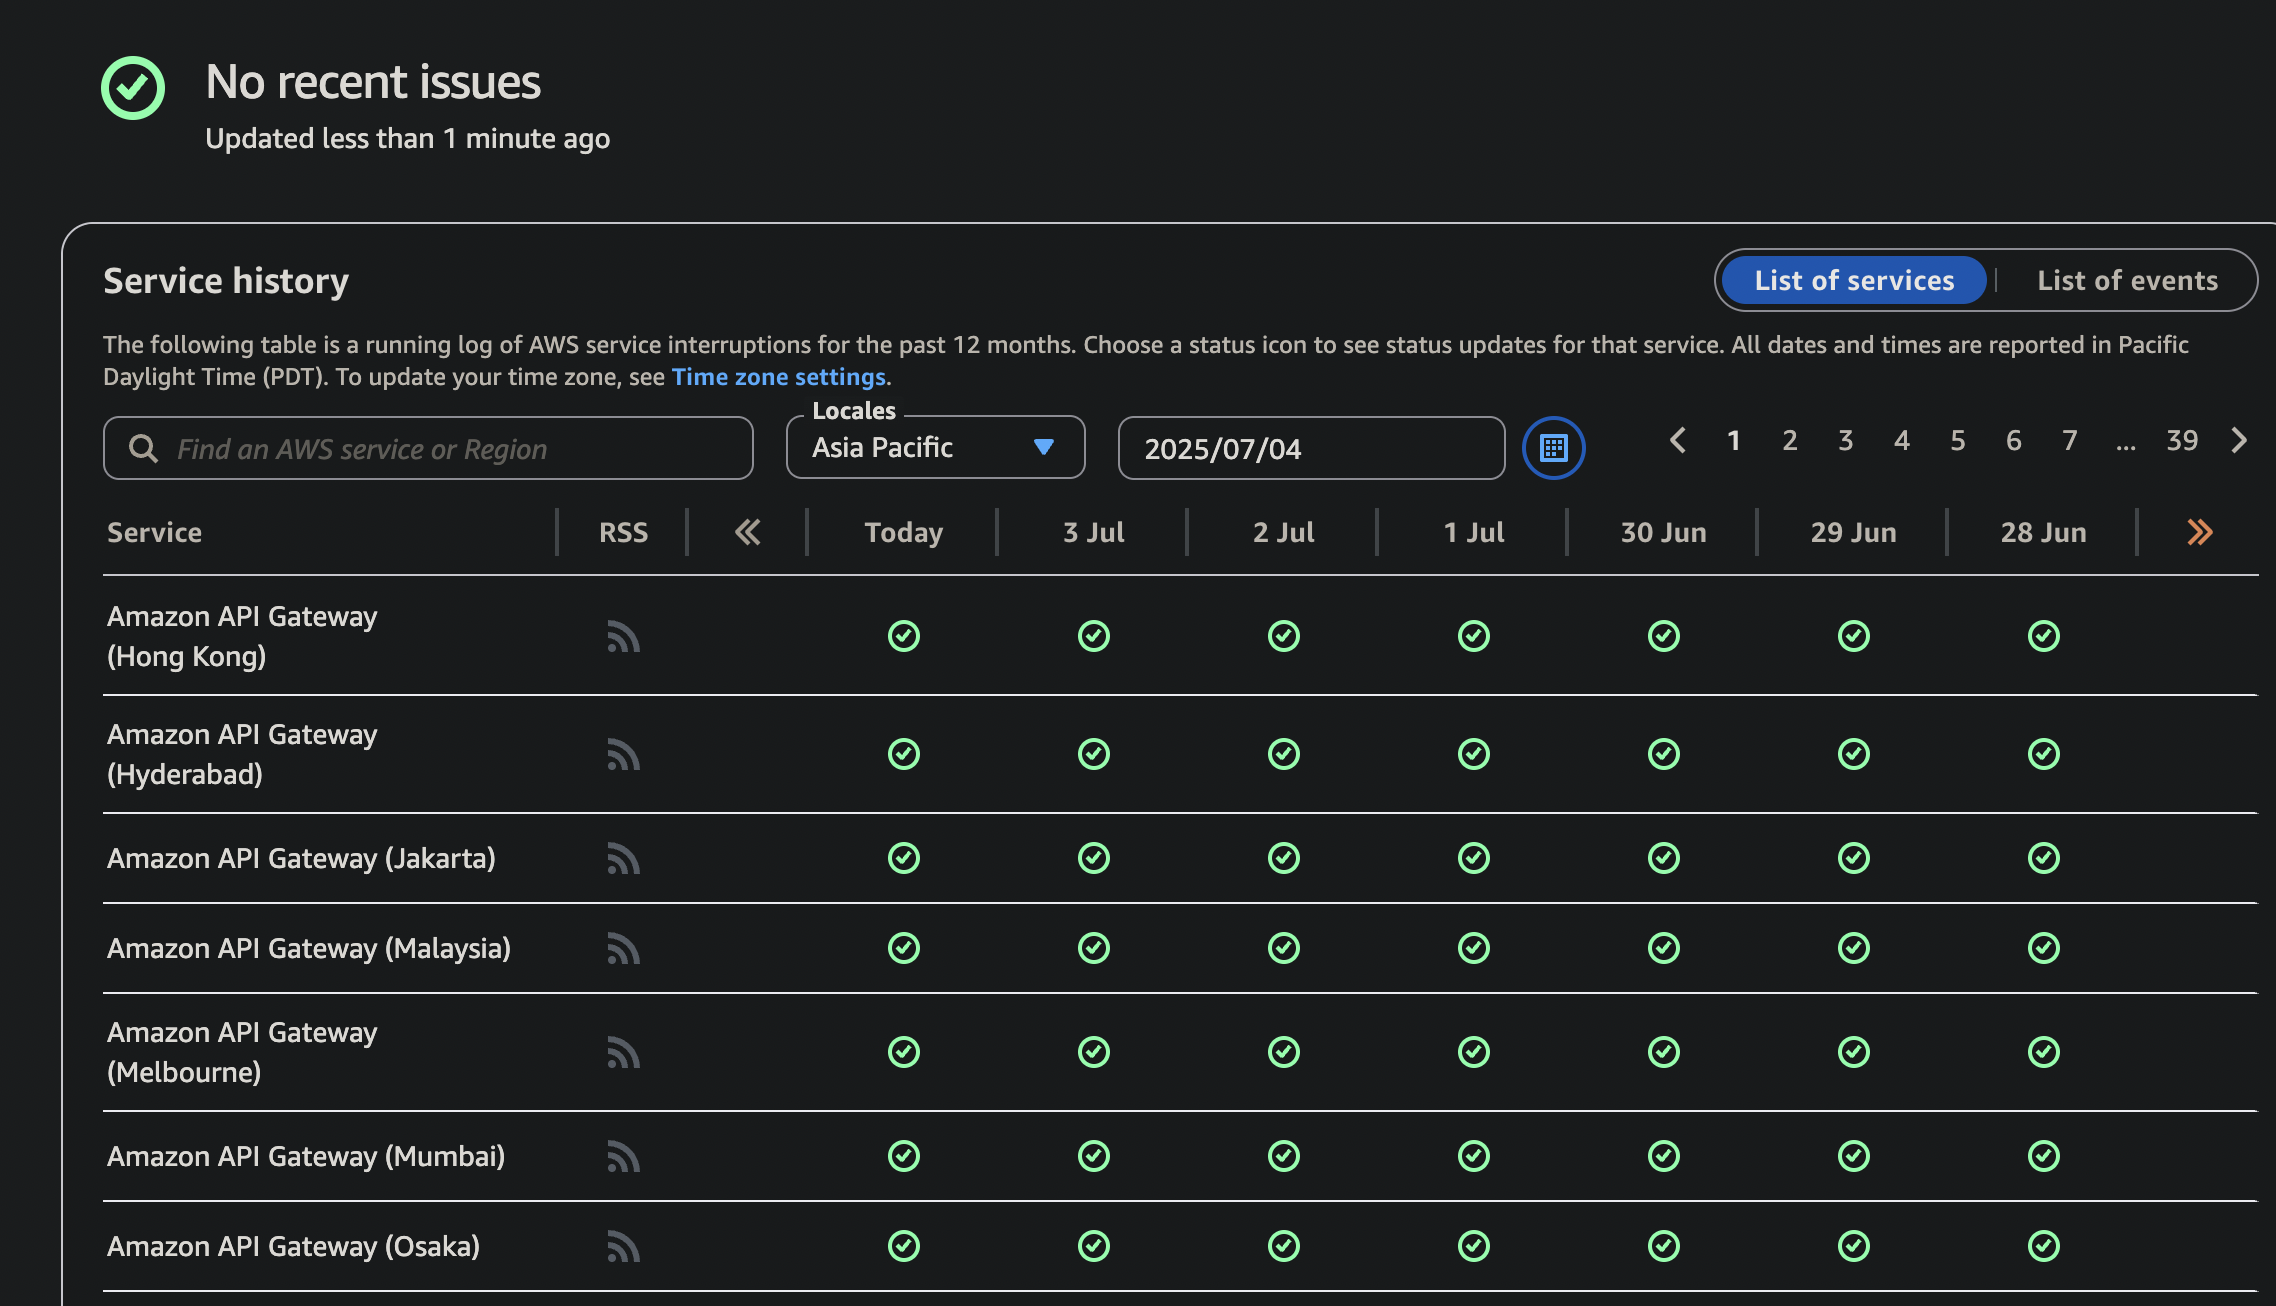Go to previous page with left chevron
Screen dimensions: 2276x1306
(1678, 441)
